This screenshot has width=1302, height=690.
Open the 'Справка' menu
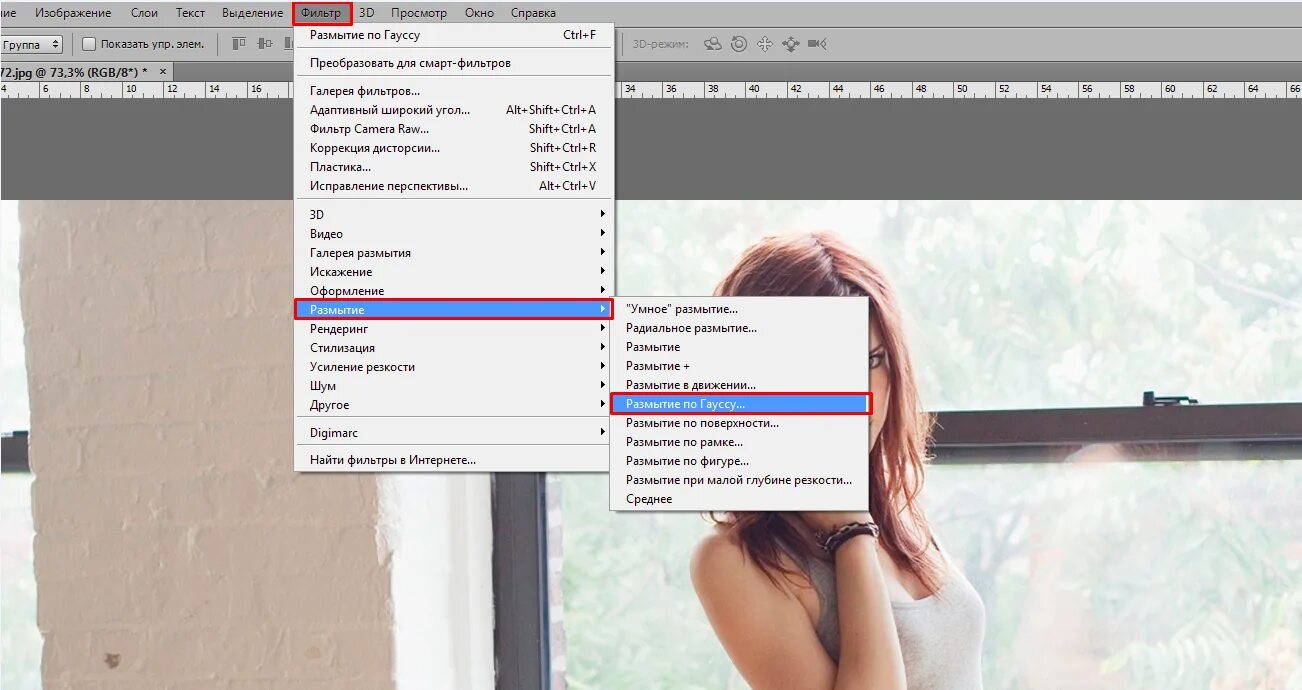coord(533,13)
